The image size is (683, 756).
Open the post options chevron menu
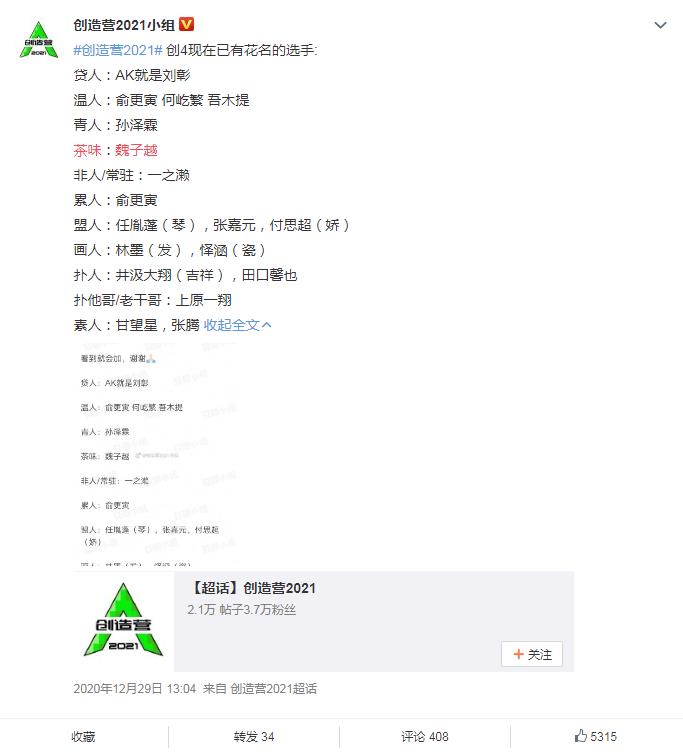(660, 25)
